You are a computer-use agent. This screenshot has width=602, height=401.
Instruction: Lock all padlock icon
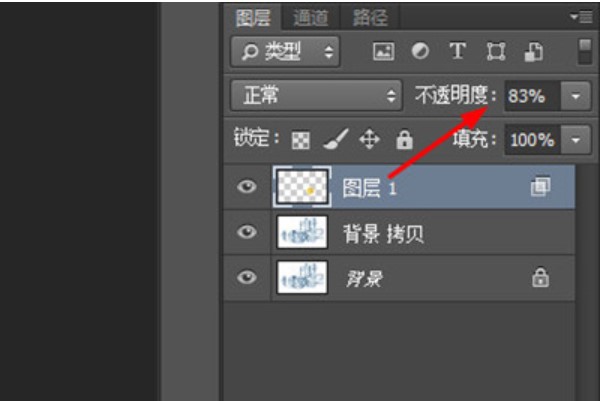click(404, 139)
